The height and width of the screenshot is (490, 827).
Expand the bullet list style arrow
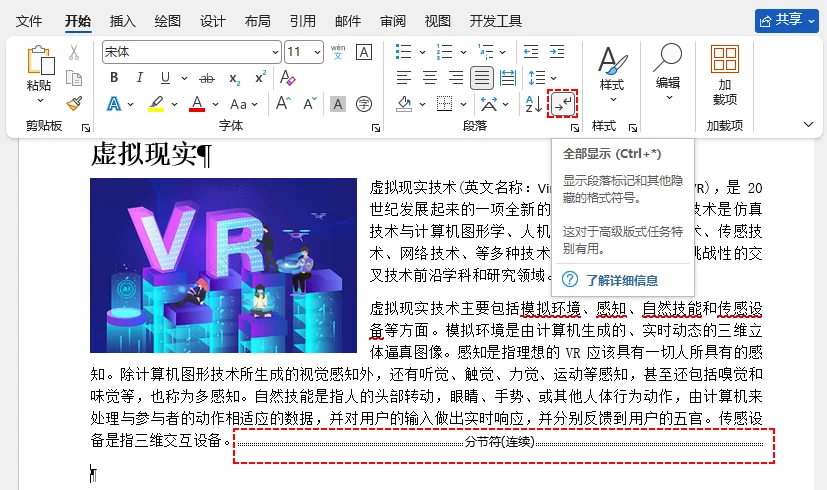point(422,52)
